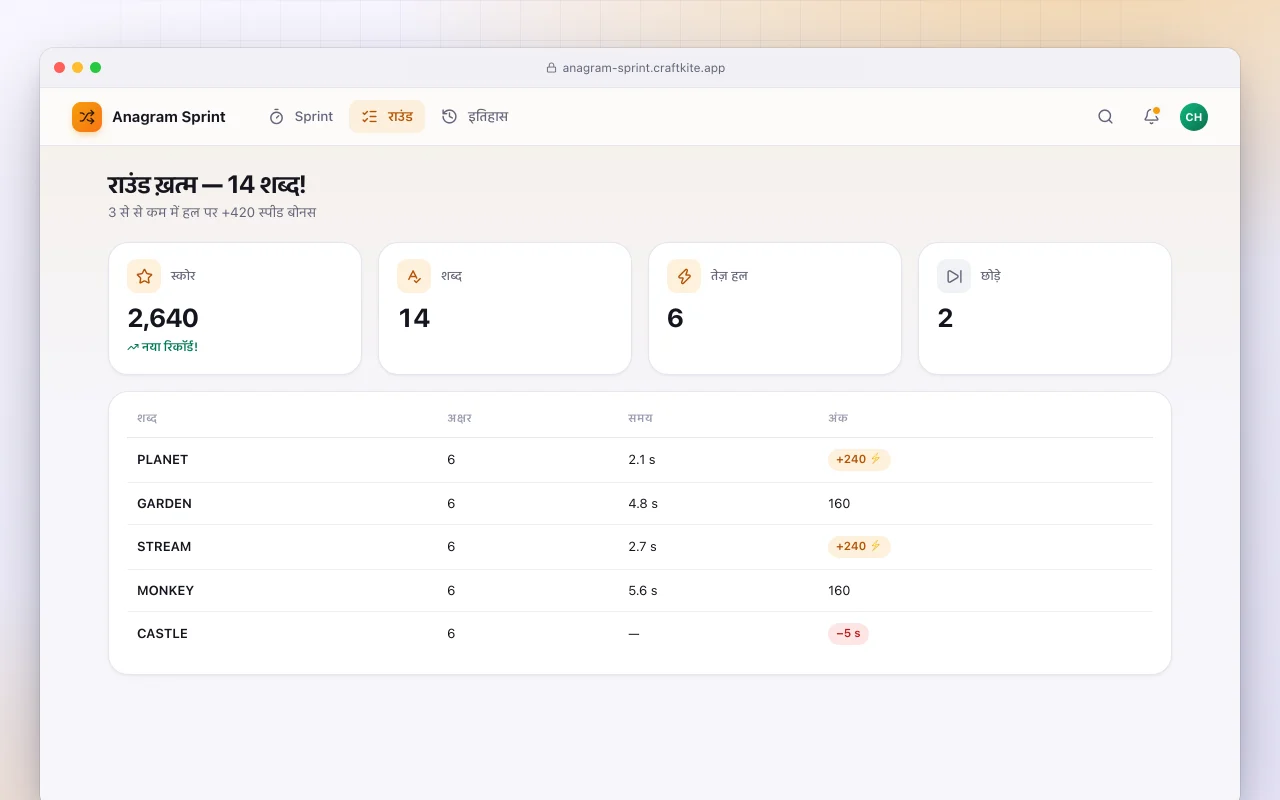Open search with the magnifier icon
This screenshot has width=1280, height=800.
click(x=1105, y=117)
